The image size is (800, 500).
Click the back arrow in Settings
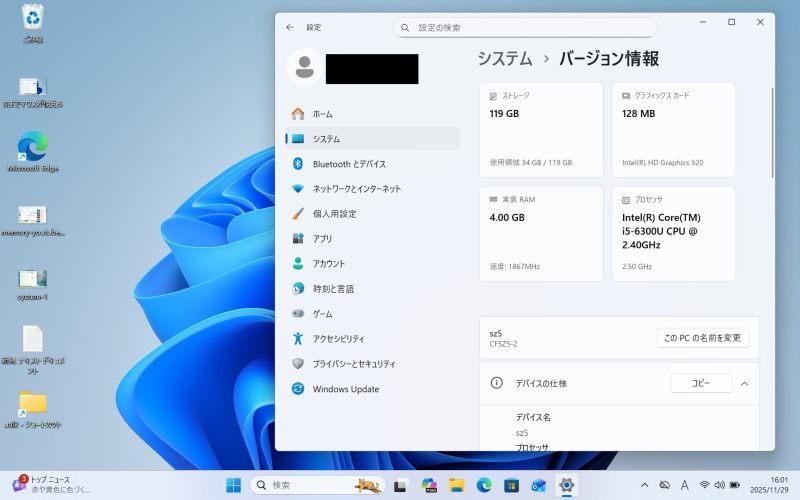pos(290,28)
